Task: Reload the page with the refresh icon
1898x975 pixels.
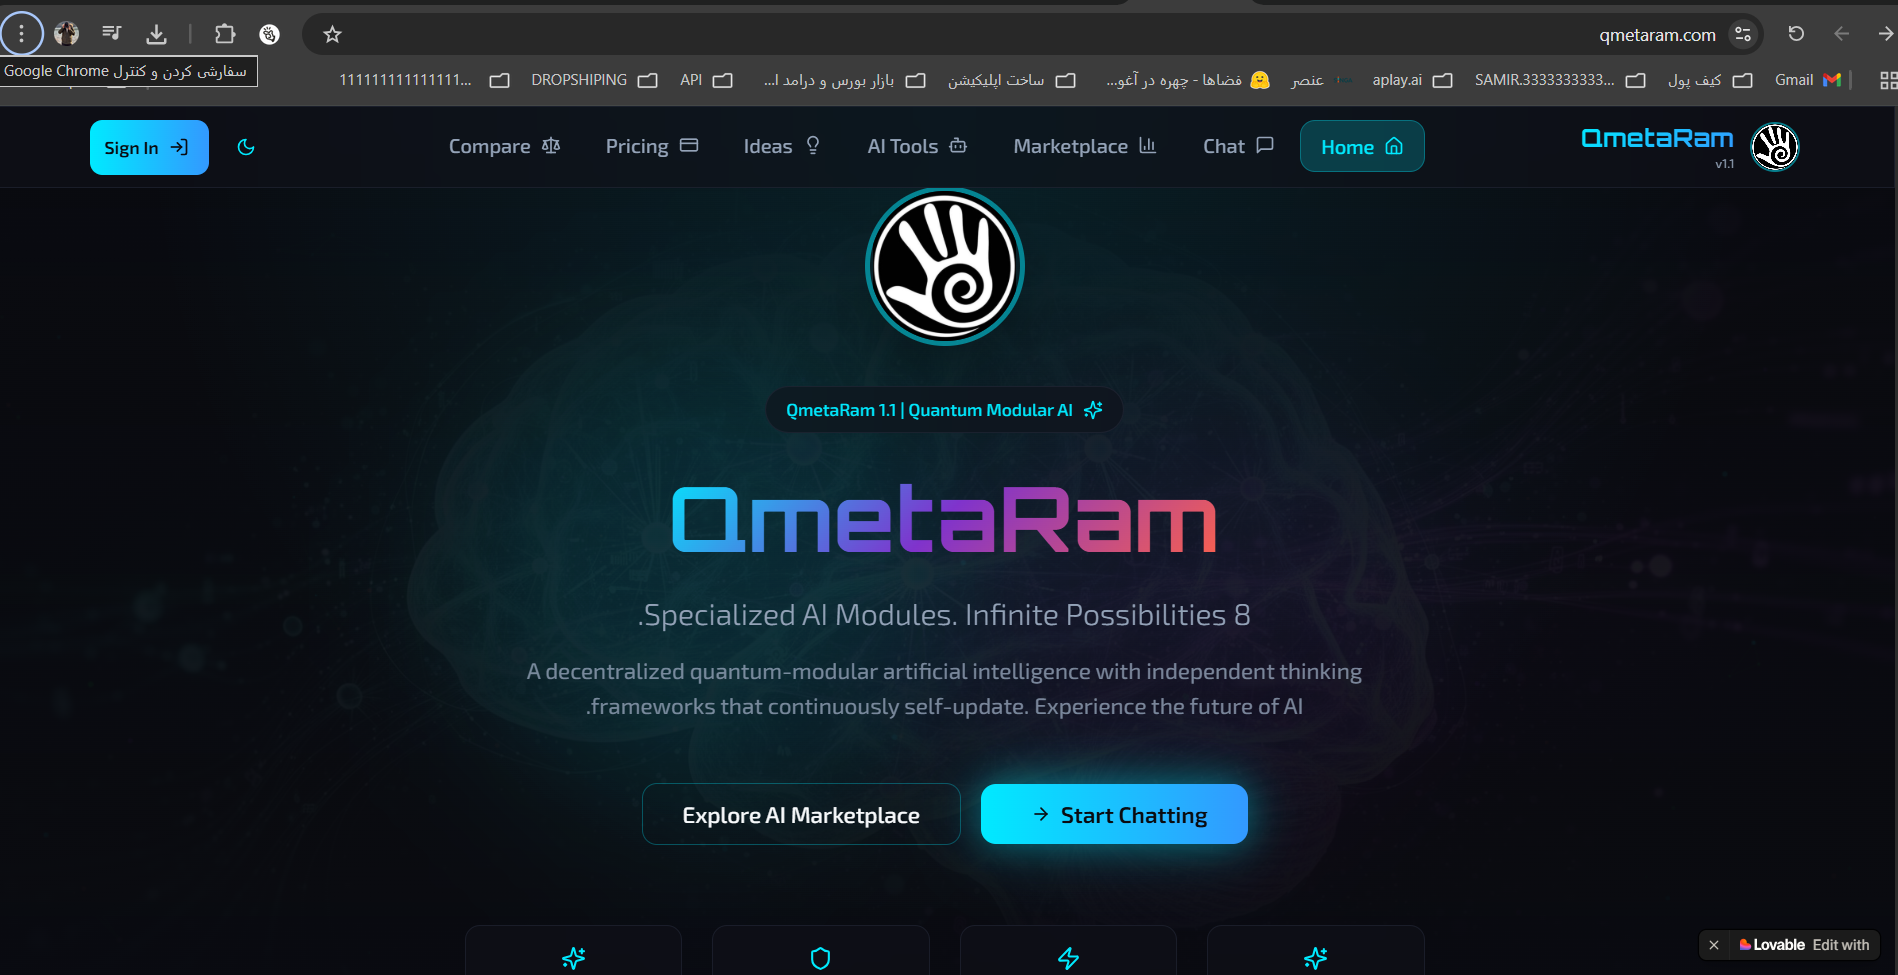Action: pos(1795,33)
